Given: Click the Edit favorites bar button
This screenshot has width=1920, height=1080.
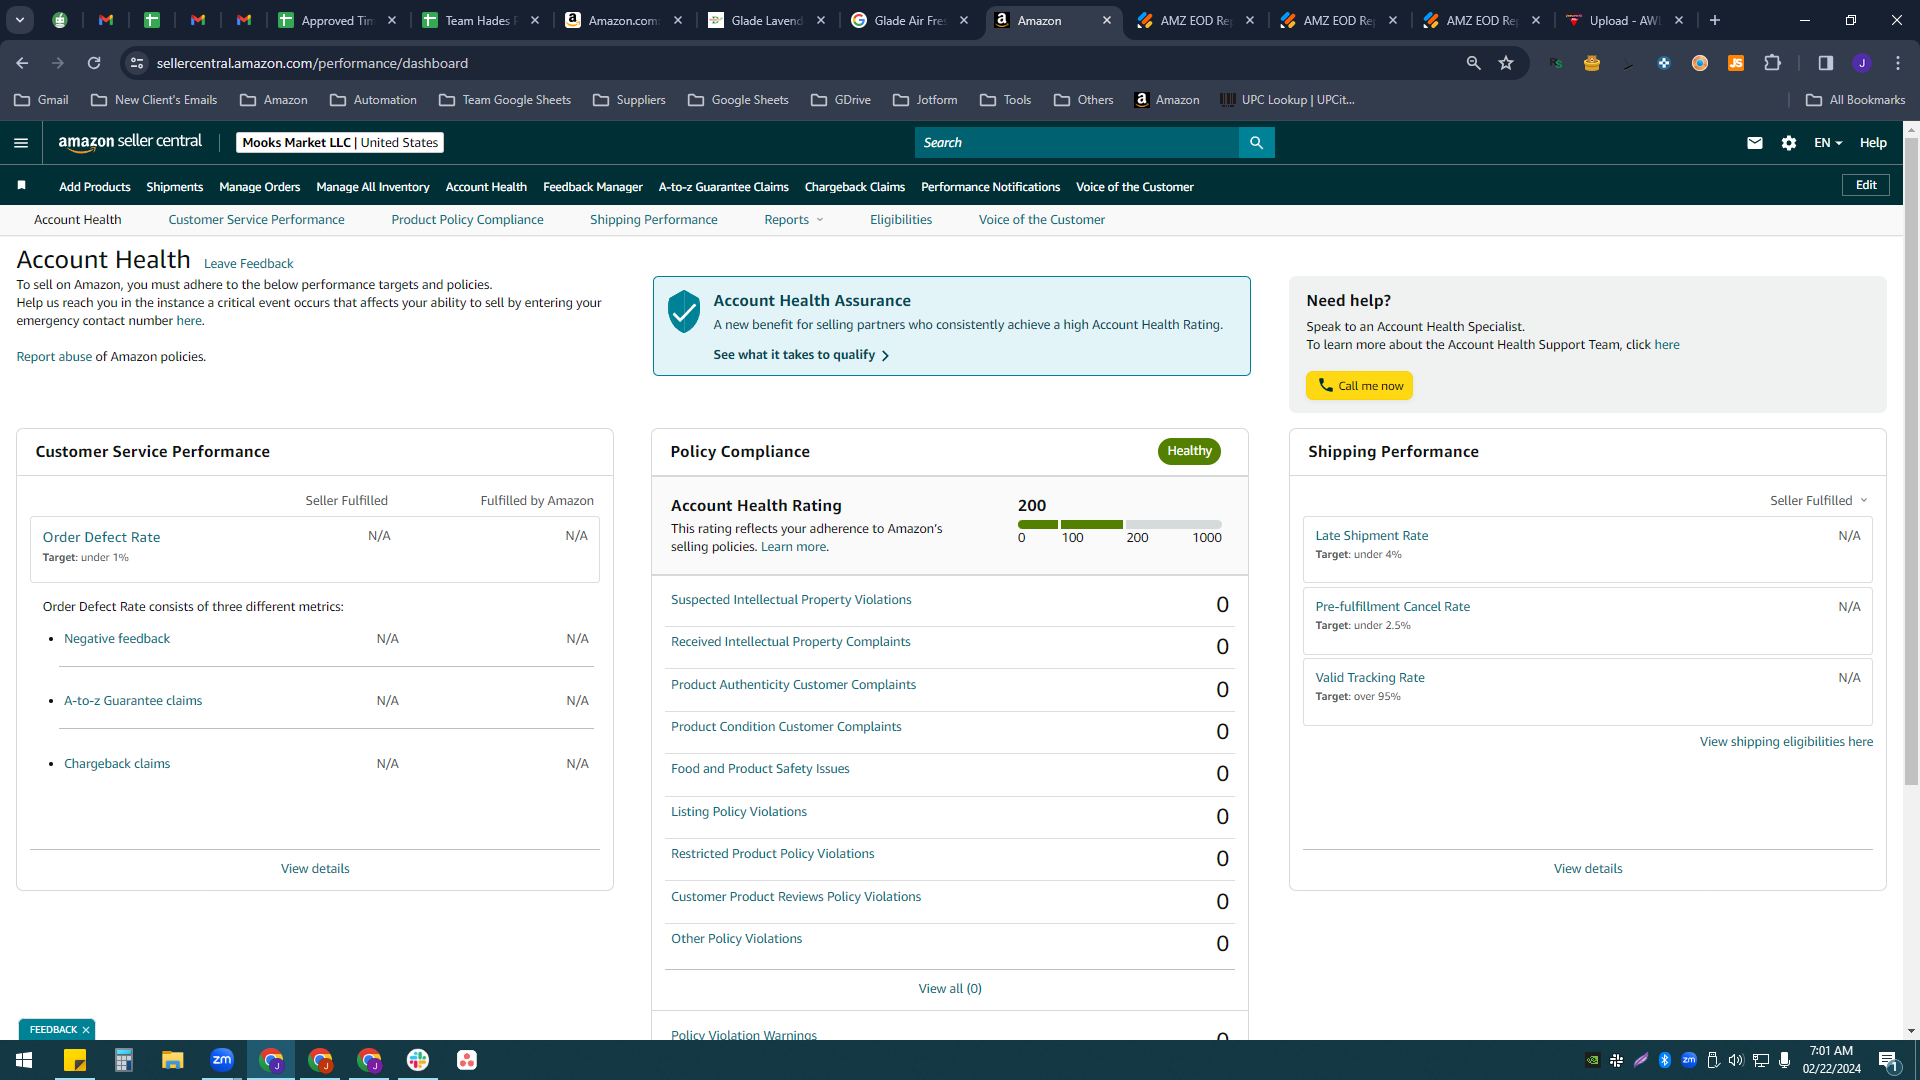Looking at the screenshot, I should (1866, 185).
